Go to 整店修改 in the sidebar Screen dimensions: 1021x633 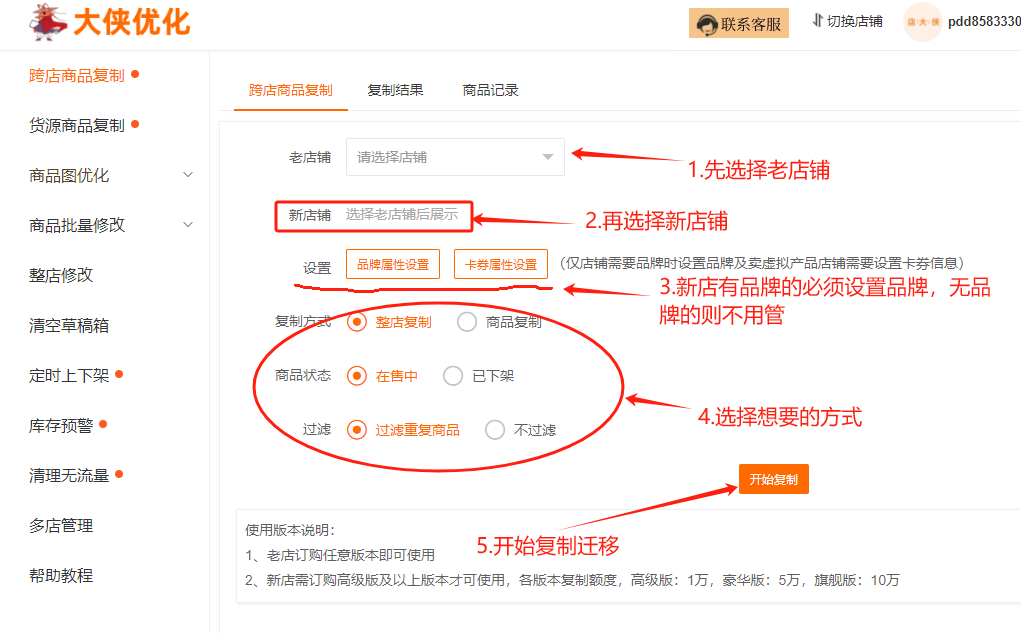[x=61, y=275]
